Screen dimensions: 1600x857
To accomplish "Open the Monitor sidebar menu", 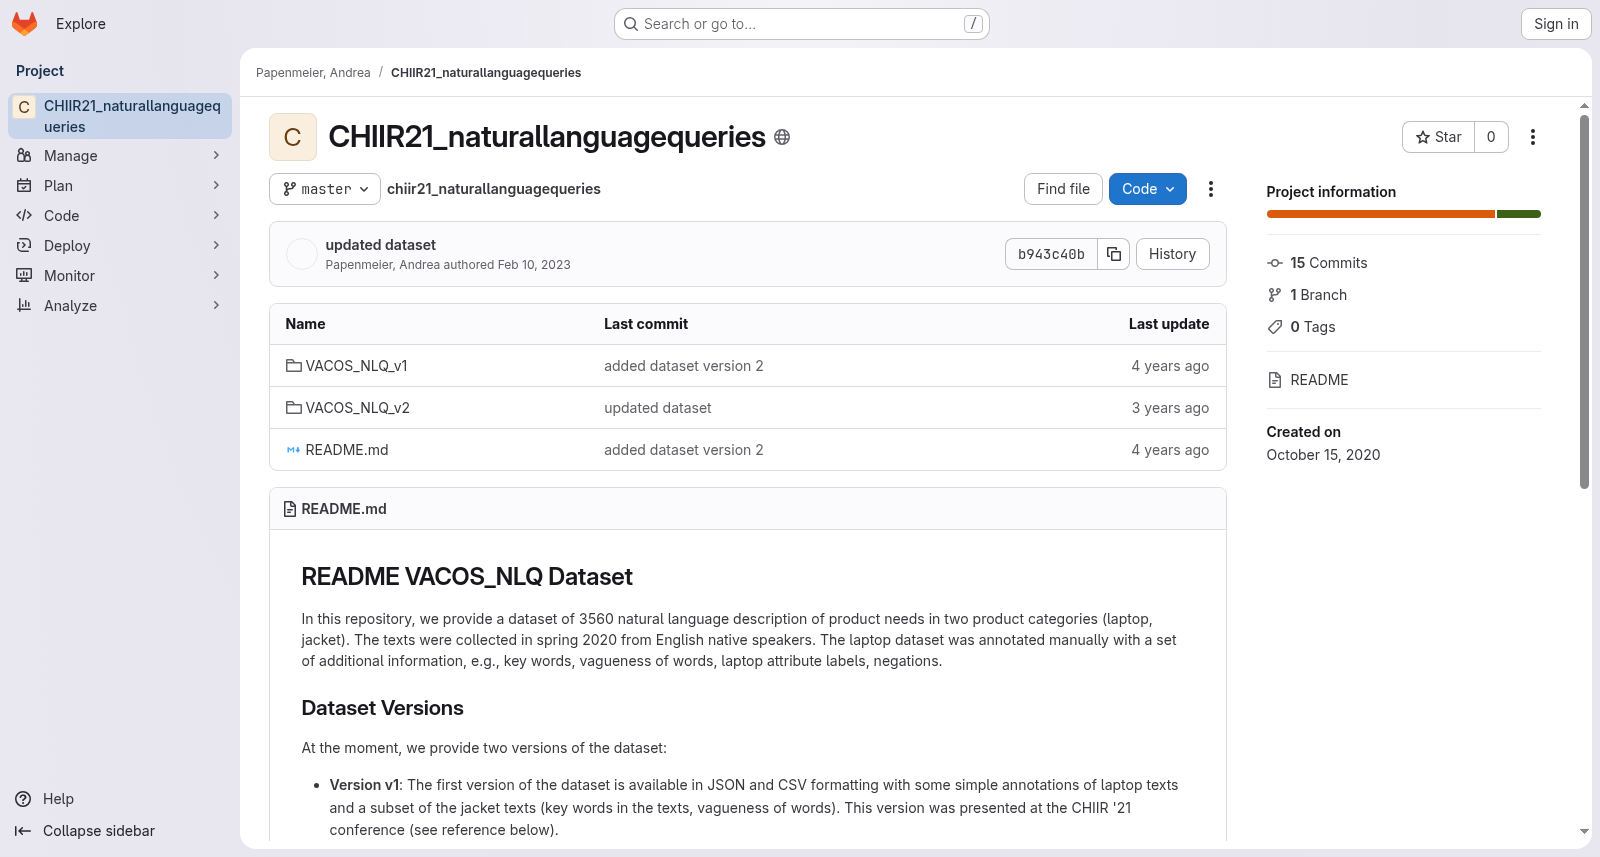I will (x=120, y=276).
